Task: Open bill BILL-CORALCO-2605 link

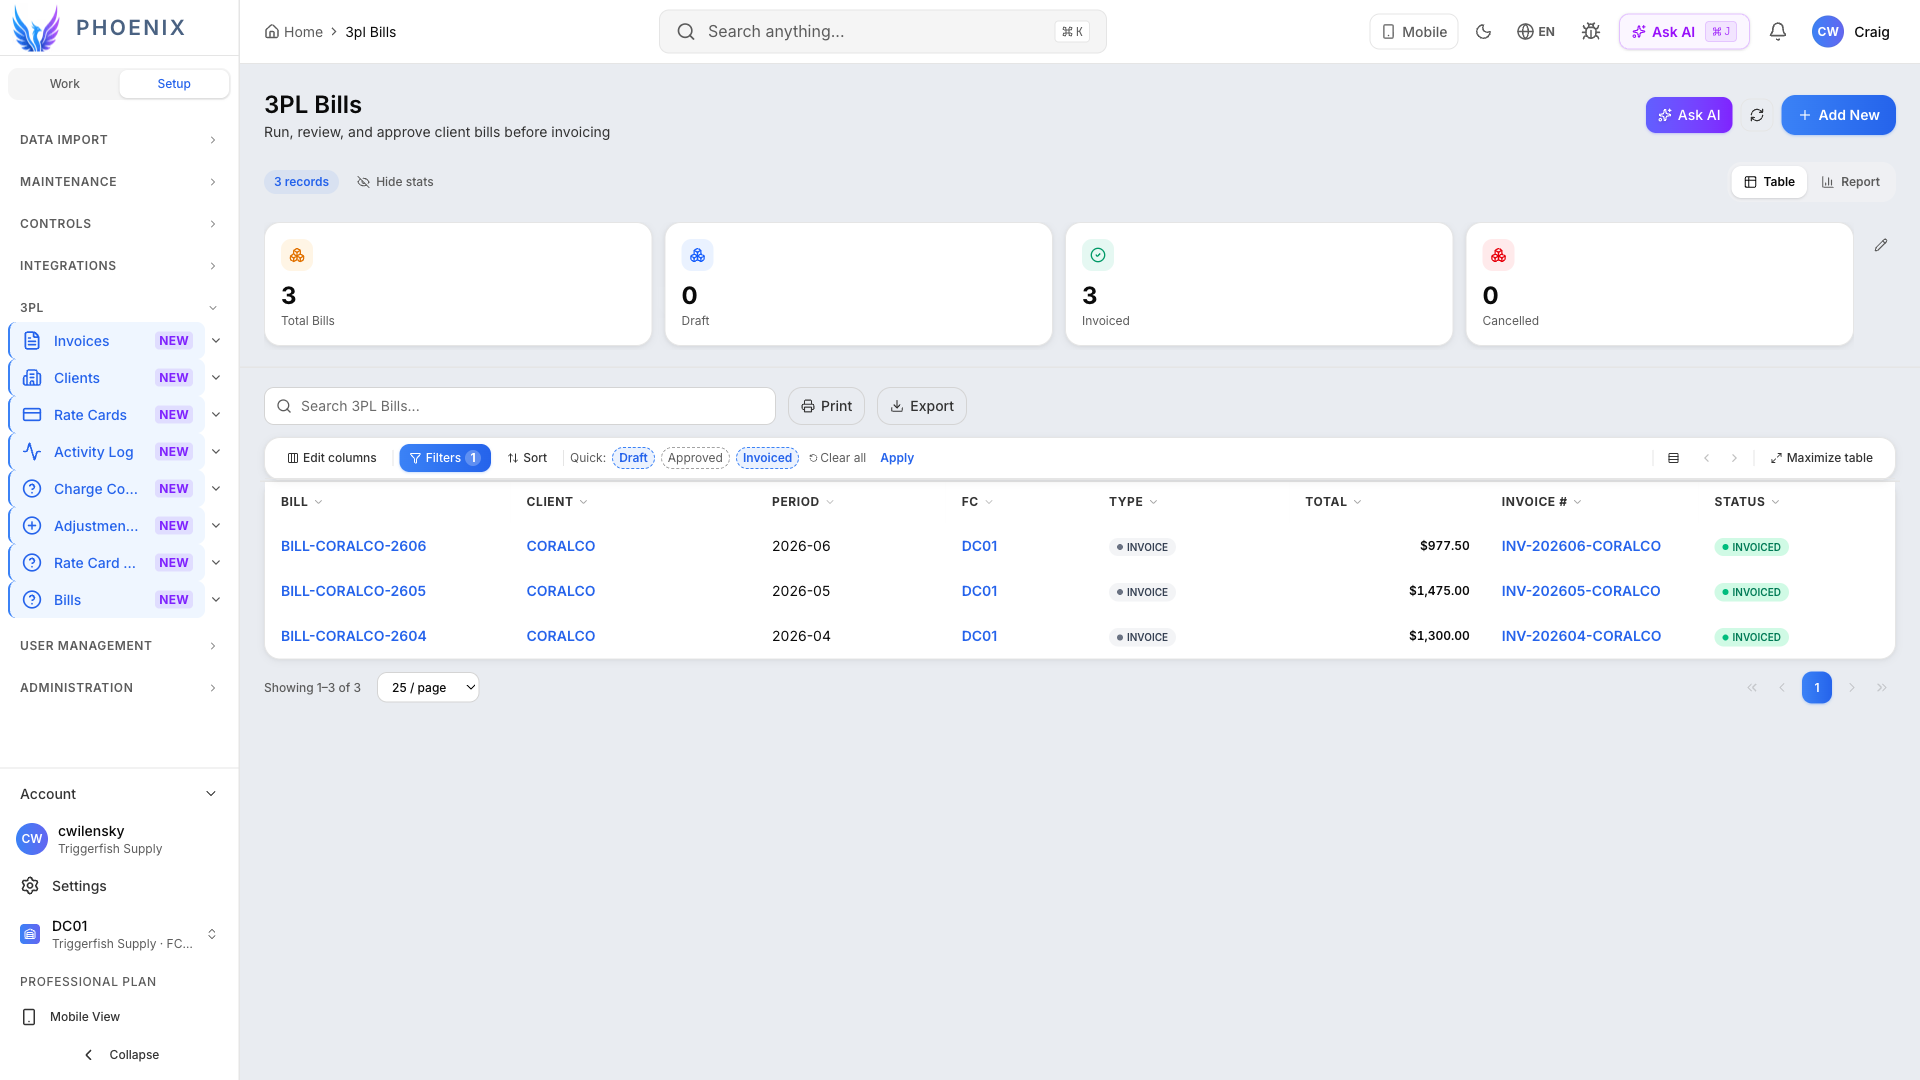Action: point(353,591)
